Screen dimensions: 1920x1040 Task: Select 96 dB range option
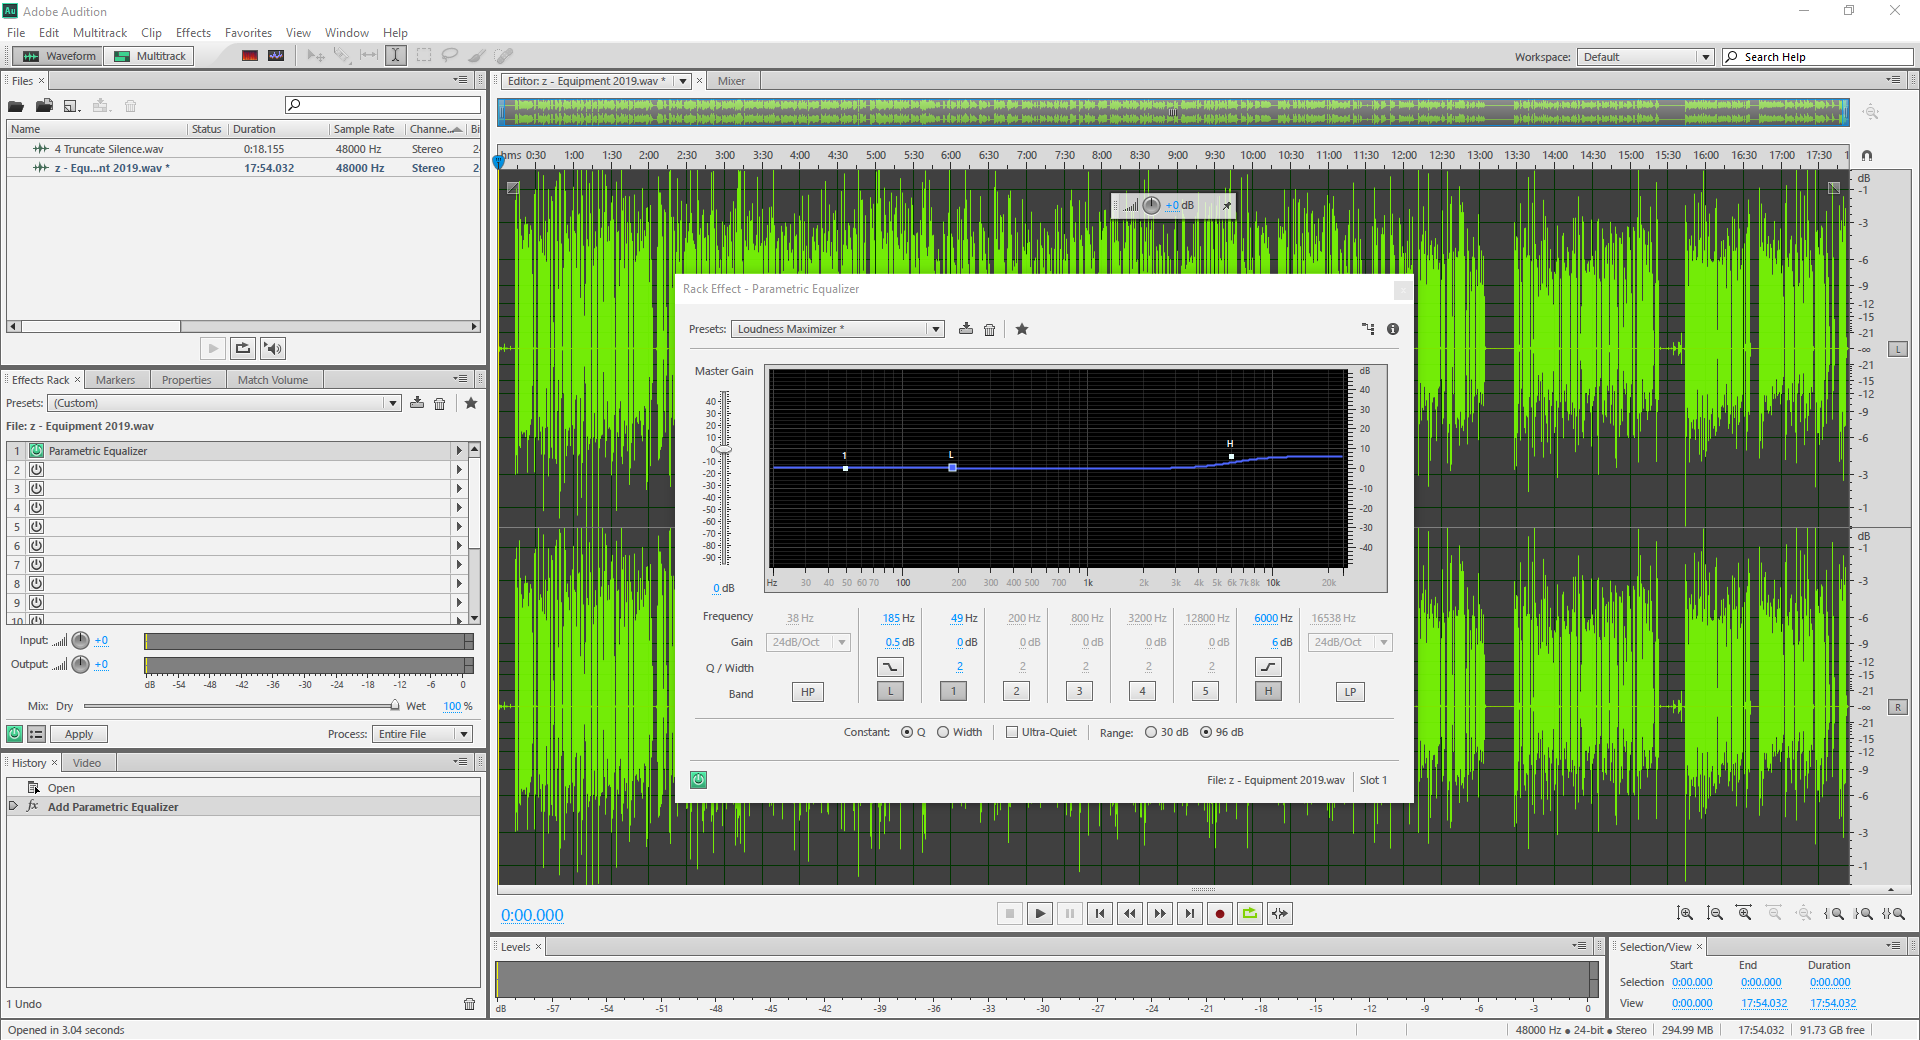click(x=1206, y=732)
